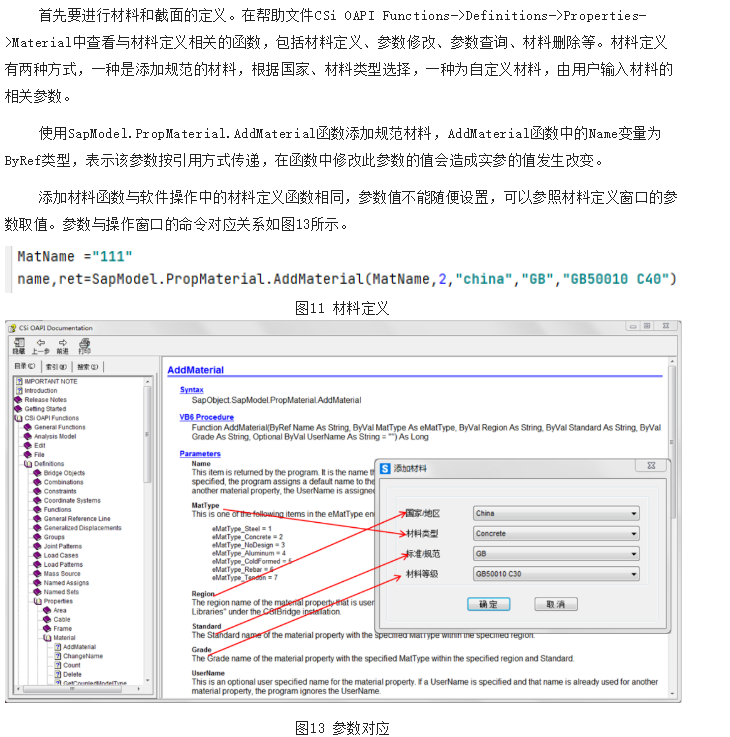Click the Hide (隐藏) toolbar icon
Viewport: 730px width, 737px height.
(18, 342)
